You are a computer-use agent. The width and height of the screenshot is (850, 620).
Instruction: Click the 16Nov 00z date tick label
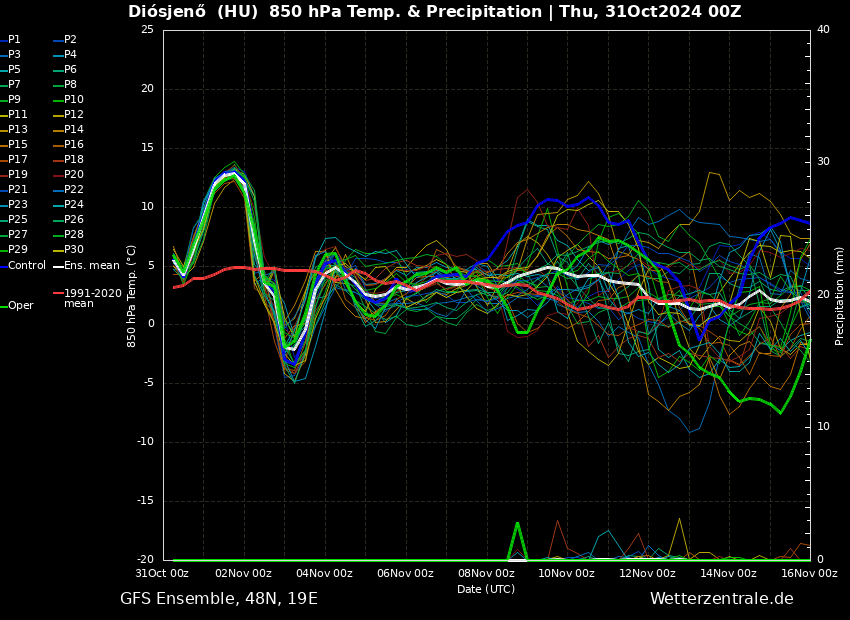(808, 574)
